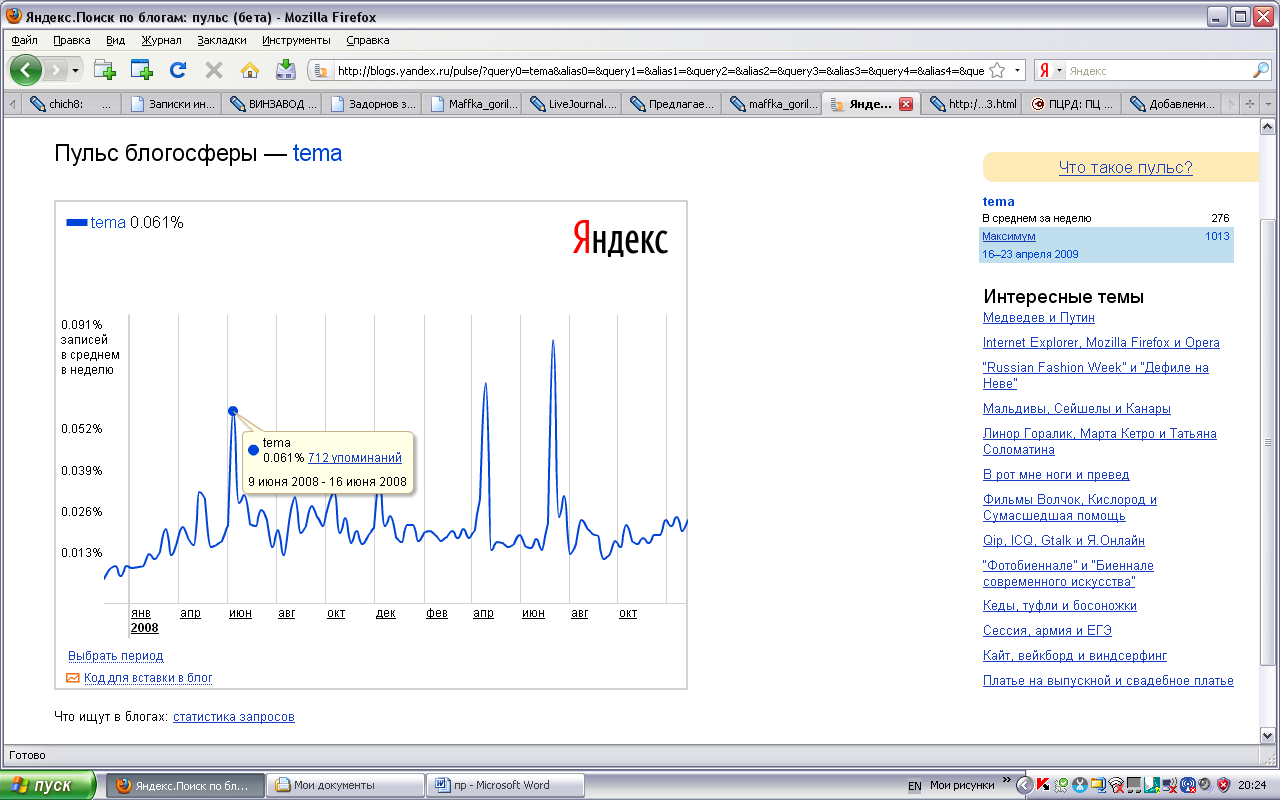
Task: Open the Справка menu
Action: click(368, 40)
